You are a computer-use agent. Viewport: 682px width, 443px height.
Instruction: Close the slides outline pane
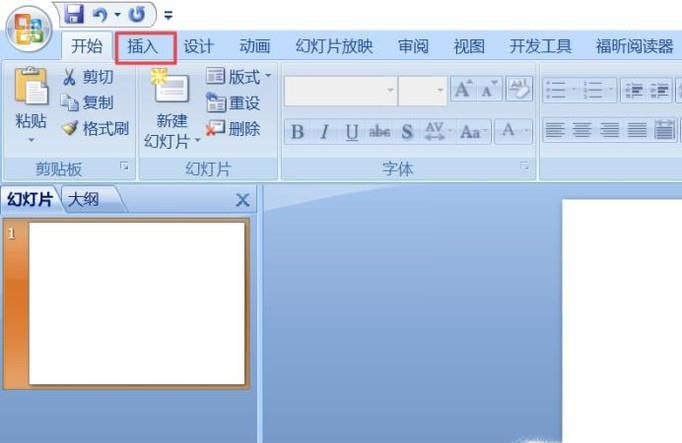coord(242,200)
